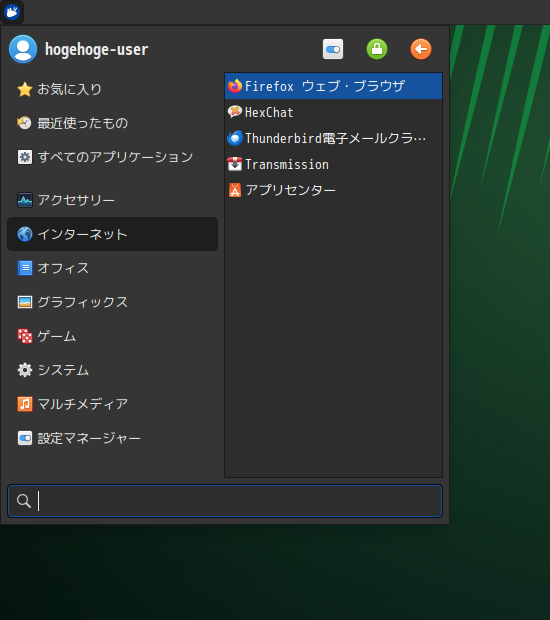Launch Firefox ウェブ・ブラウザ
The width and height of the screenshot is (550, 620).
point(333,86)
